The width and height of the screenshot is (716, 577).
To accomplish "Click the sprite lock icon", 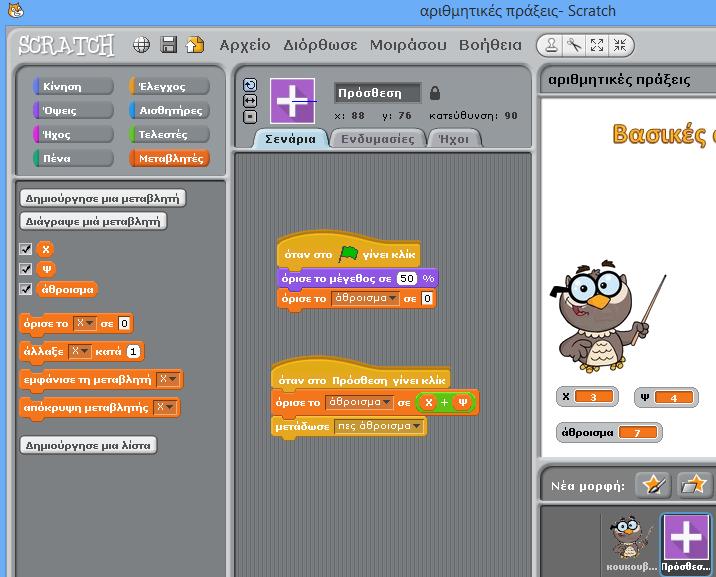I will tap(435, 93).
